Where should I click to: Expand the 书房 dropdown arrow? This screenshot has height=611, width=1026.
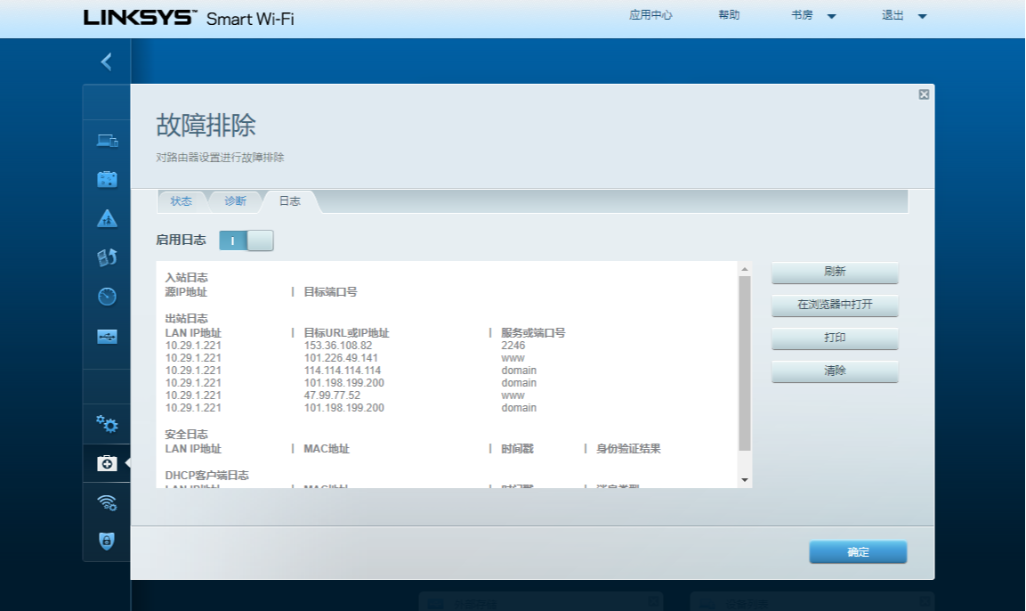(832, 16)
